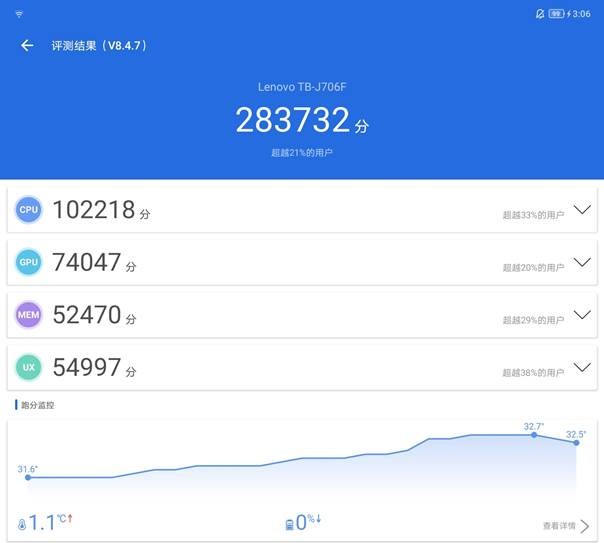
Task: Tap the 评测结果 (V8.4.7) title
Action: [99, 46]
